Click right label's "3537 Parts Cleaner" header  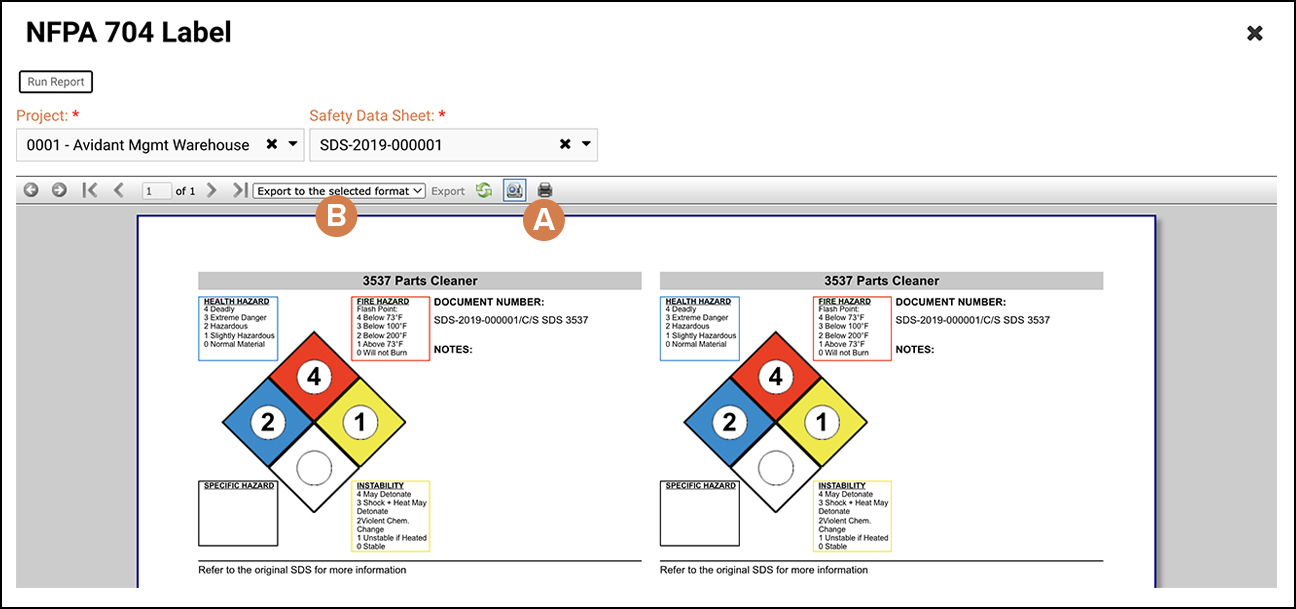tap(881, 281)
